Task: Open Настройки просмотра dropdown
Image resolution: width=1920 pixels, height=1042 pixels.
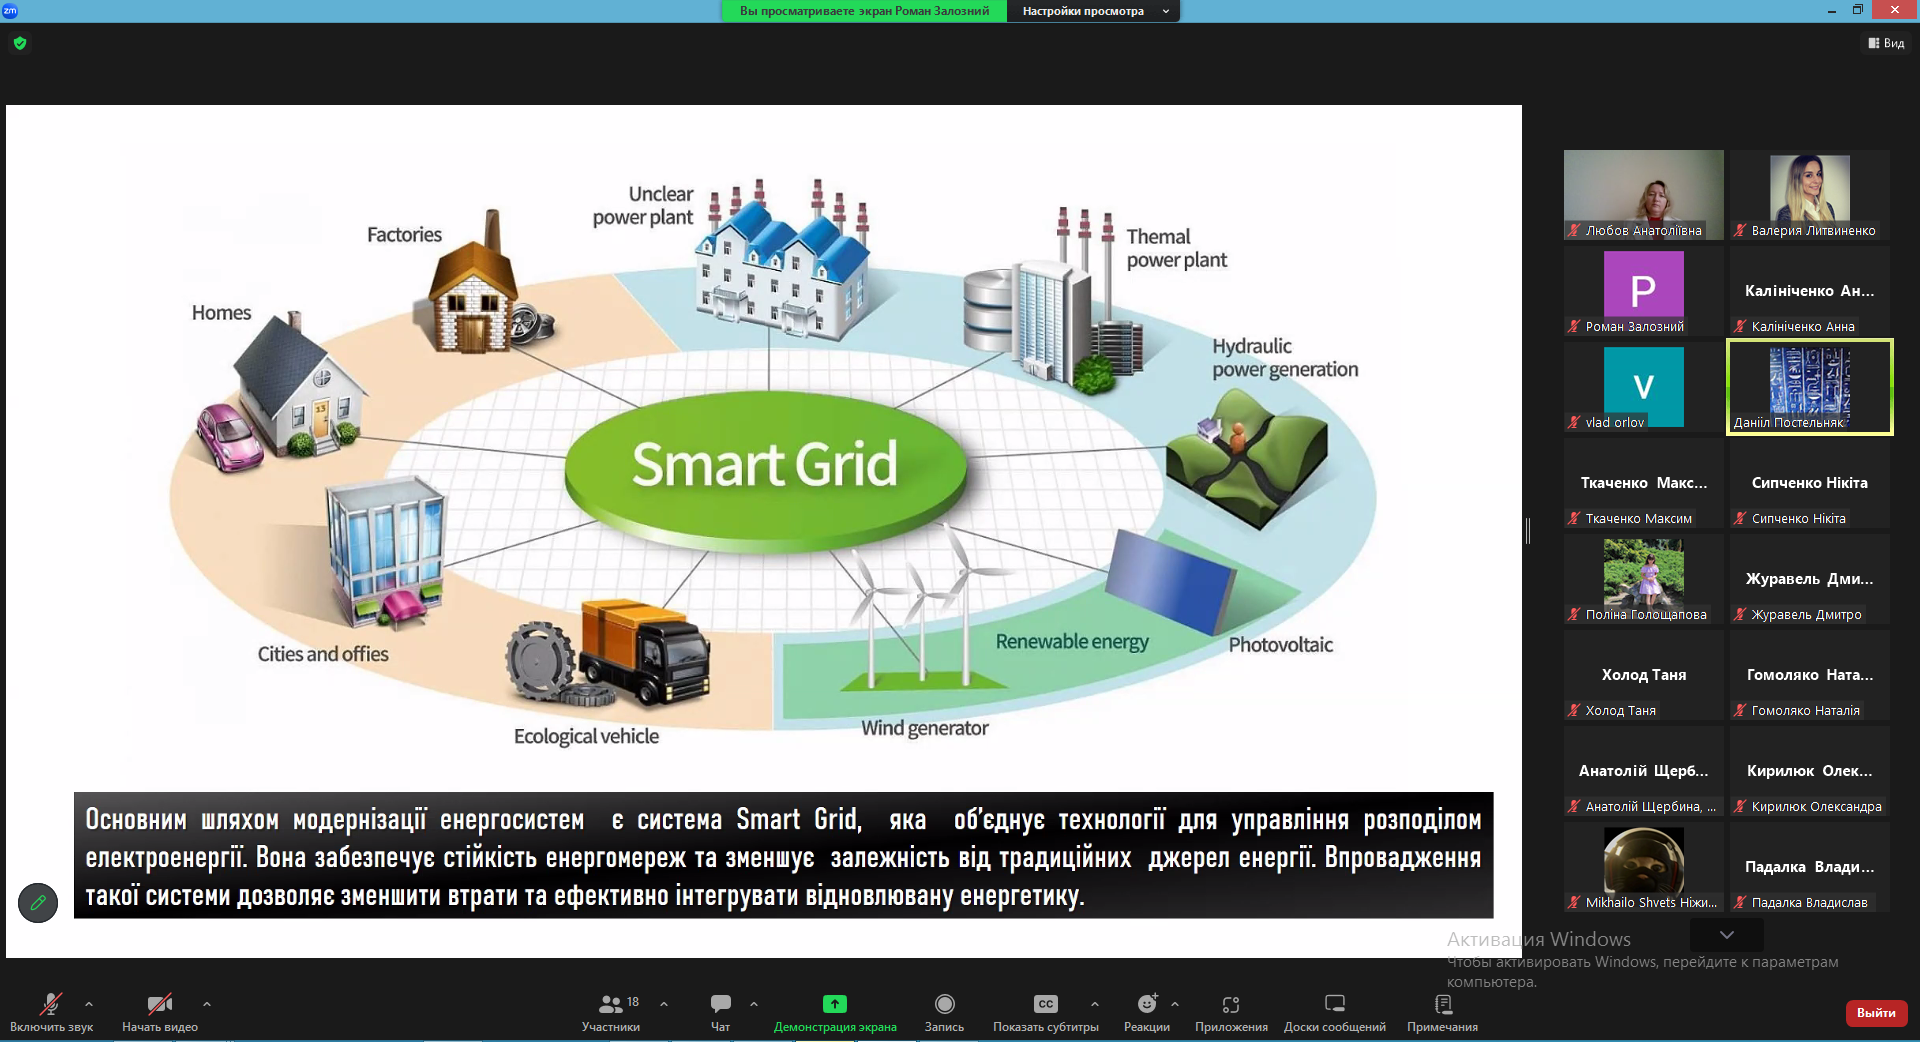Action: 1093,11
